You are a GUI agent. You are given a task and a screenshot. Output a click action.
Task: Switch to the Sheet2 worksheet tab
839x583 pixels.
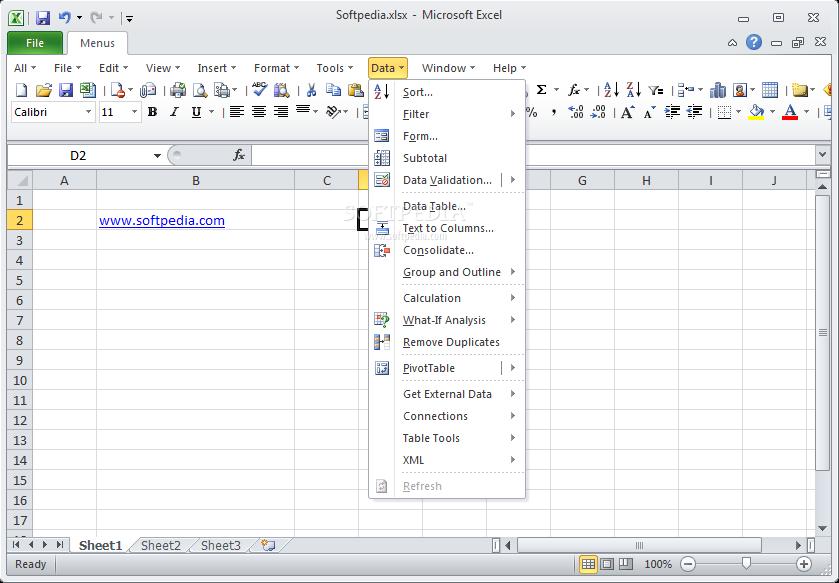161,546
